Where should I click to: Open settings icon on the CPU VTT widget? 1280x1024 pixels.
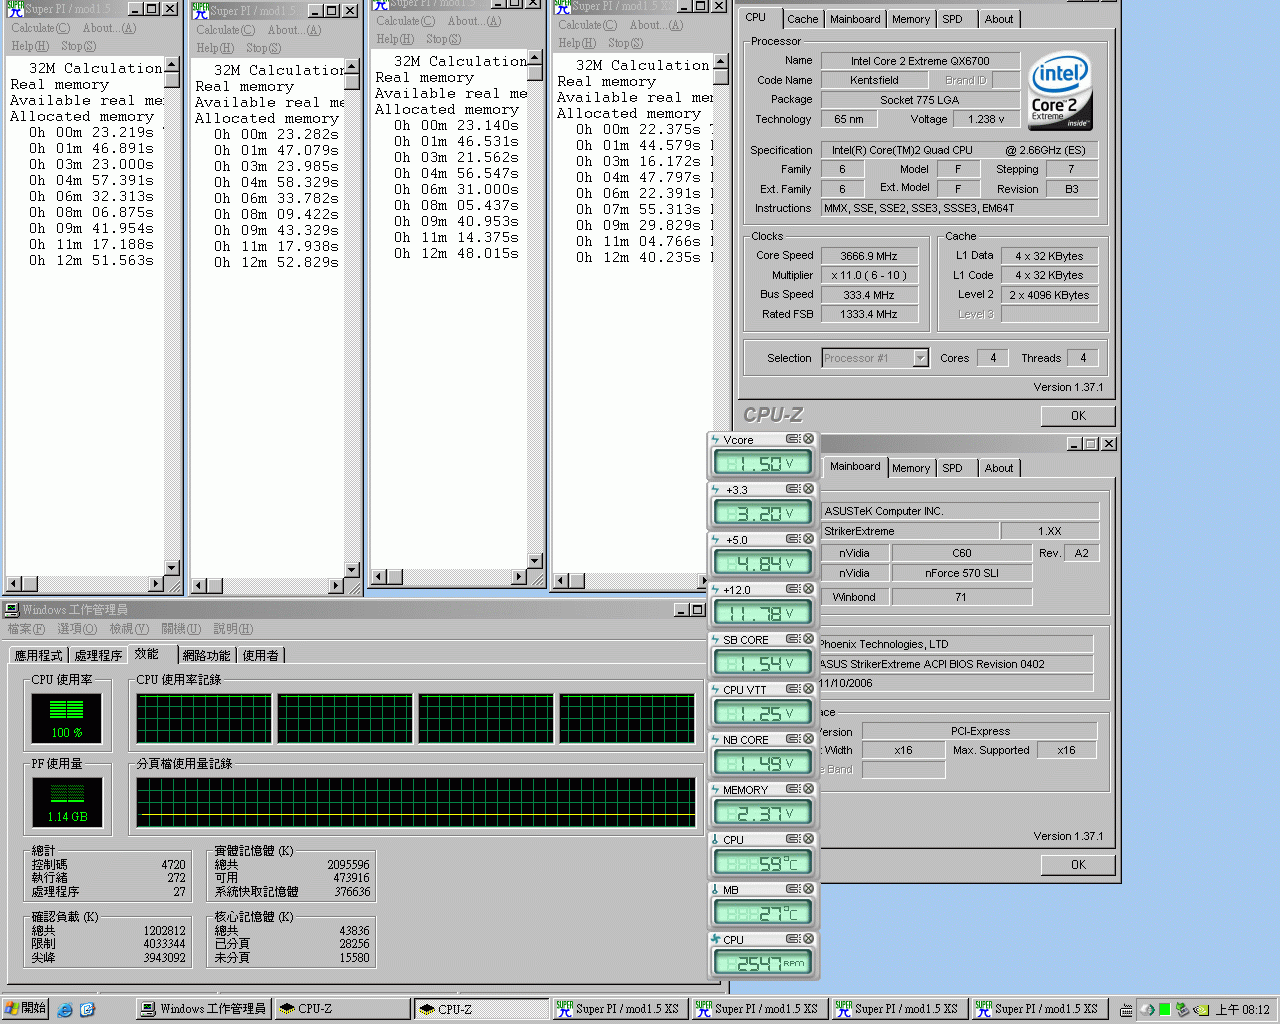point(792,689)
